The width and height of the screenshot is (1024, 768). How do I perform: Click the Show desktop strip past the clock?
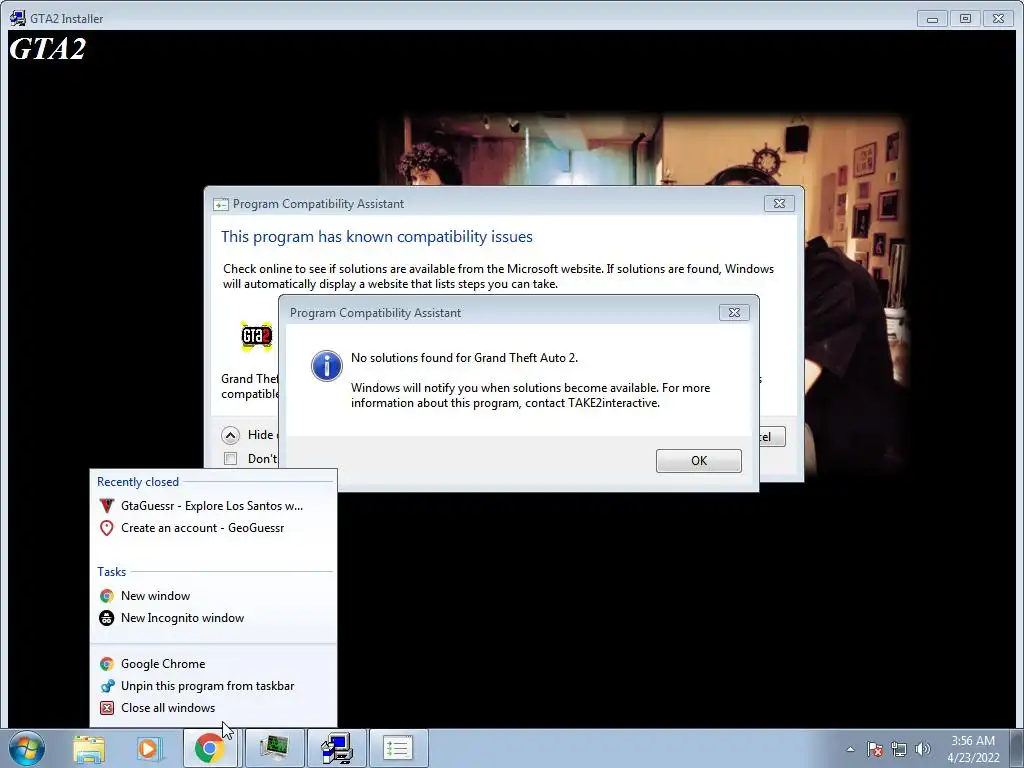click(x=1017, y=748)
